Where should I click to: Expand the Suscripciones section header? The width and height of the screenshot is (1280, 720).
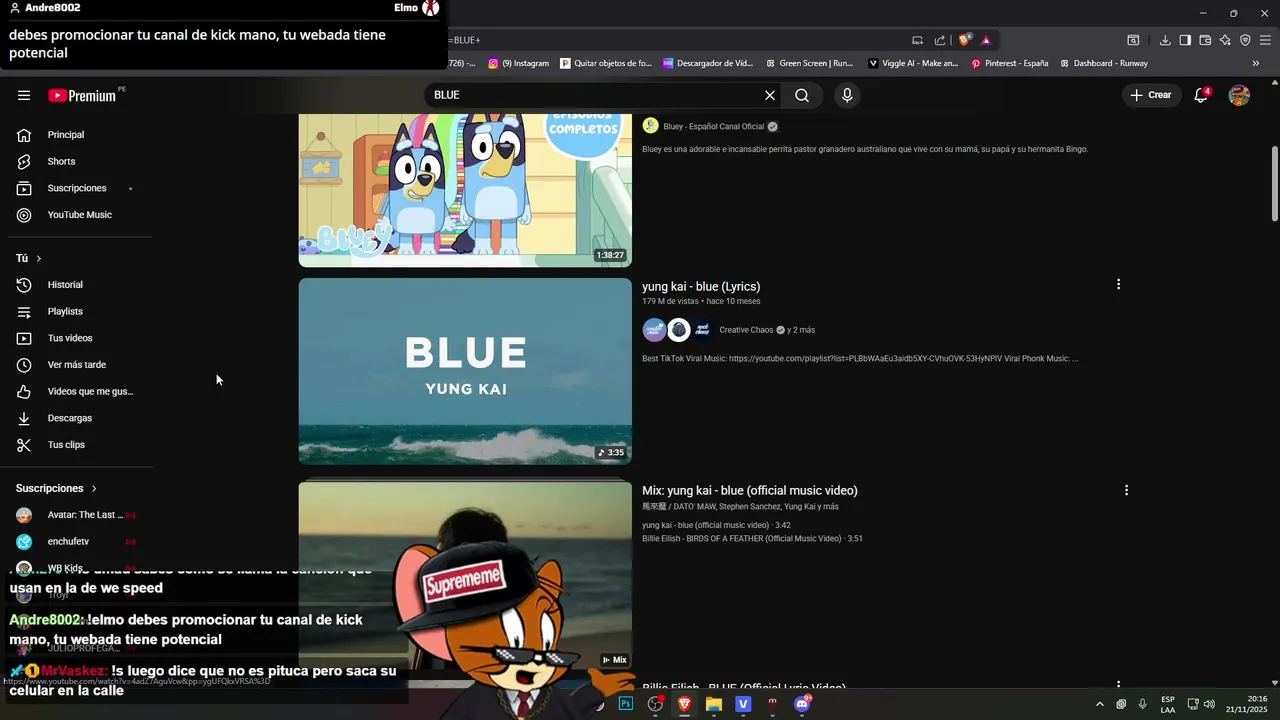pyautogui.click(x=56, y=488)
